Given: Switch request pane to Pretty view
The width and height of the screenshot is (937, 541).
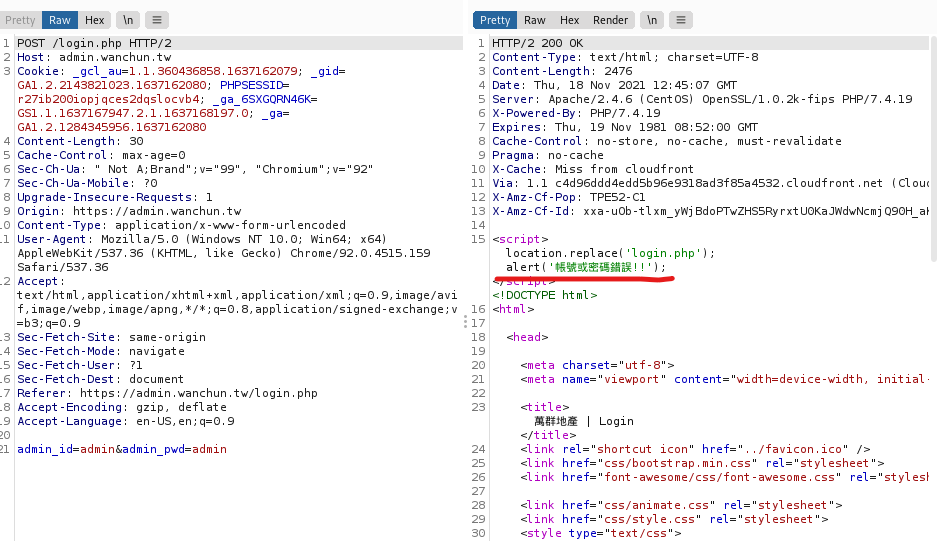Looking at the screenshot, I should coord(20,20).
